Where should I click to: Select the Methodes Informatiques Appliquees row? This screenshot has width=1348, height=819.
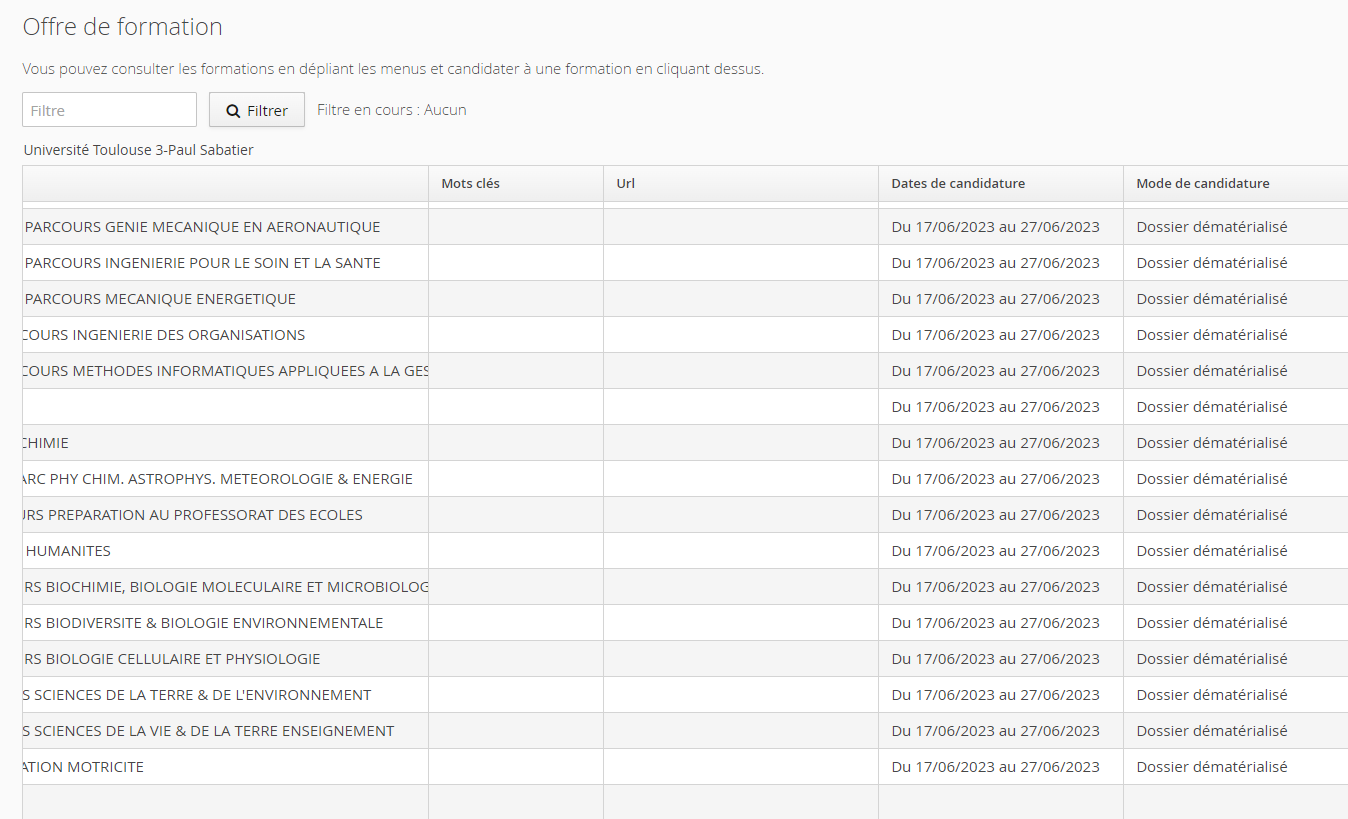[x=225, y=371]
